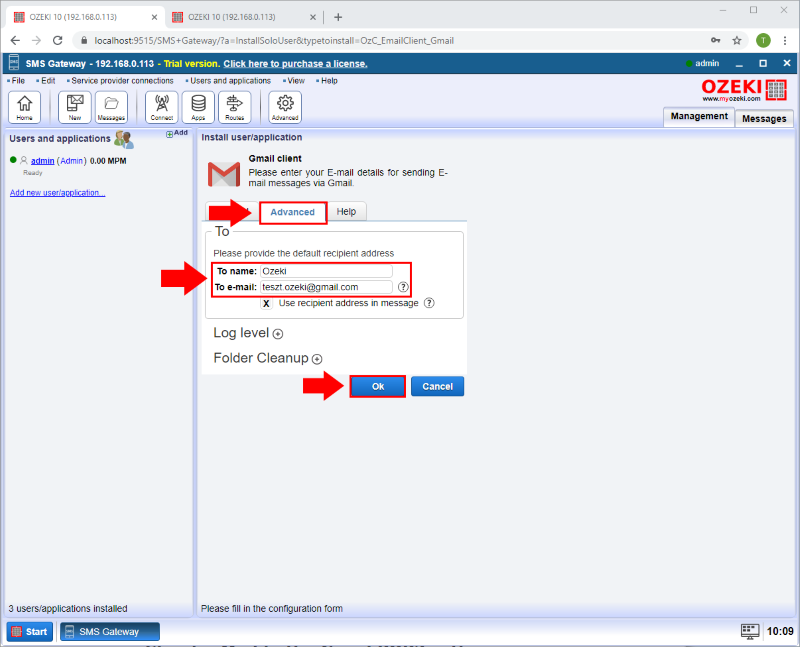Close the first OZEKI 10 browser tab
The width and height of the screenshot is (800, 647).
point(155,17)
